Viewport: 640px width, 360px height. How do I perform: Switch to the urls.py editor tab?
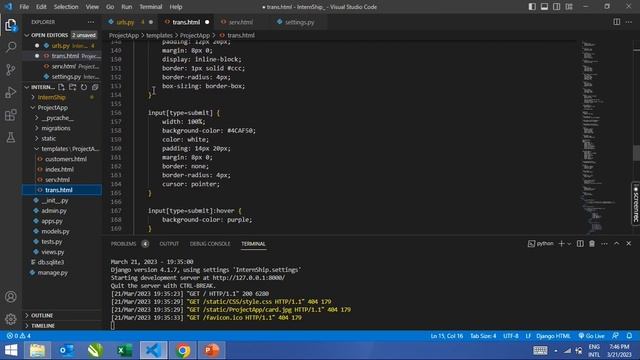coord(125,22)
